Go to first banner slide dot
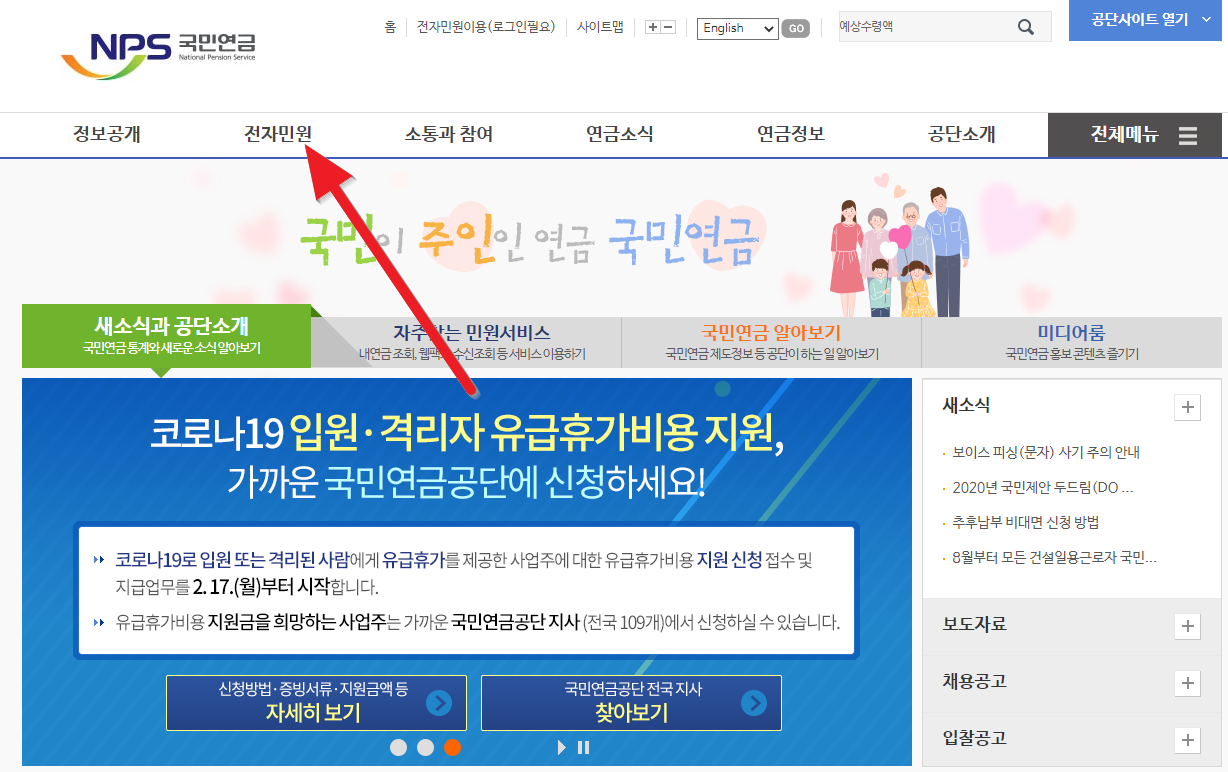 (x=398, y=747)
